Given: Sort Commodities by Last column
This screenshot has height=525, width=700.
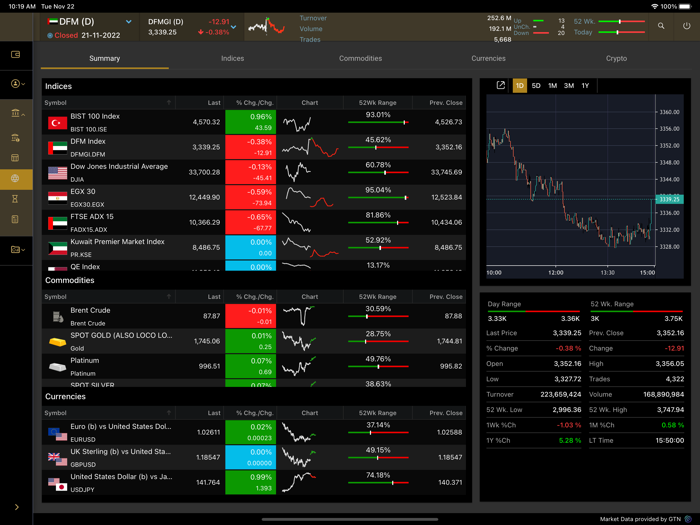Looking at the screenshot, I should pyautogui.click(x=214, y=297).
